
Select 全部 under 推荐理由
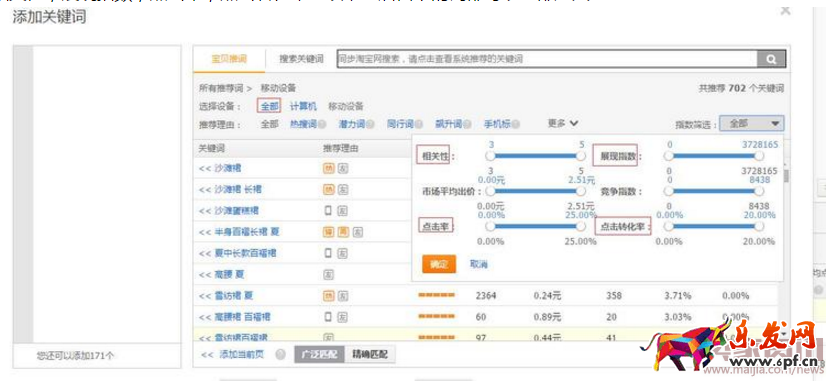click(269, 124)
